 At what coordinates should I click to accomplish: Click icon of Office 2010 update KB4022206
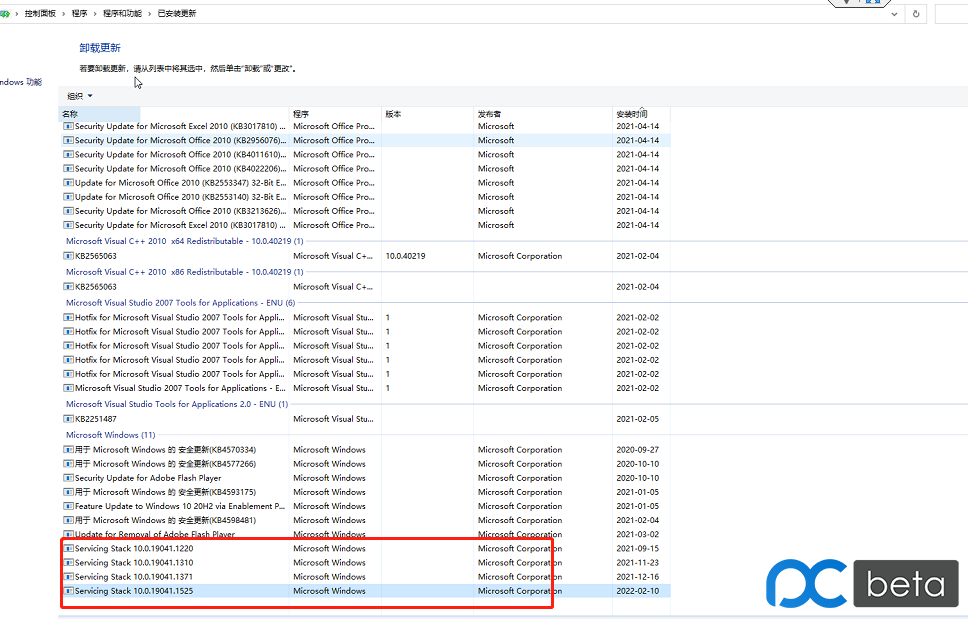coord(69,169)
